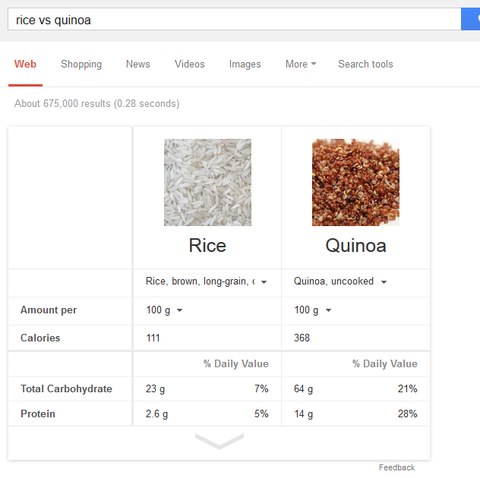This screenshot has width=480, height=478.
Task: Switch to the Videos tab
Action: pos(190,64)
